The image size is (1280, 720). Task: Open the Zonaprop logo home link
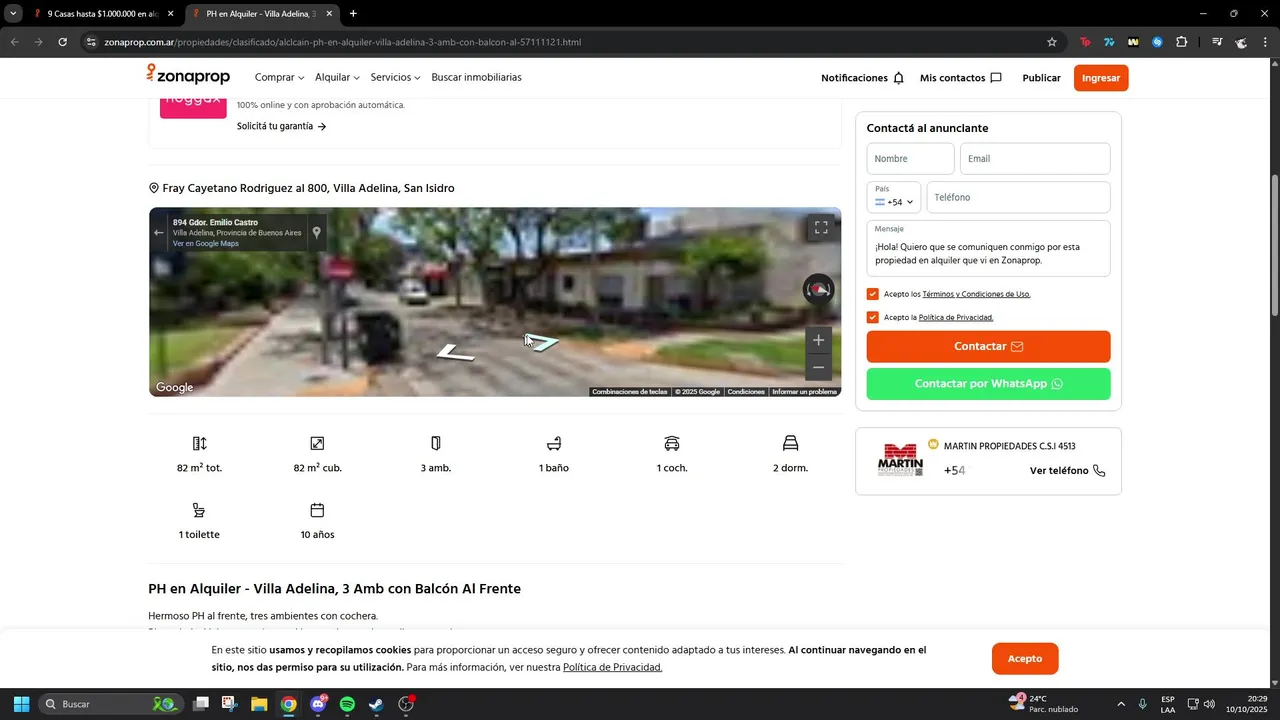click(188, 76)
